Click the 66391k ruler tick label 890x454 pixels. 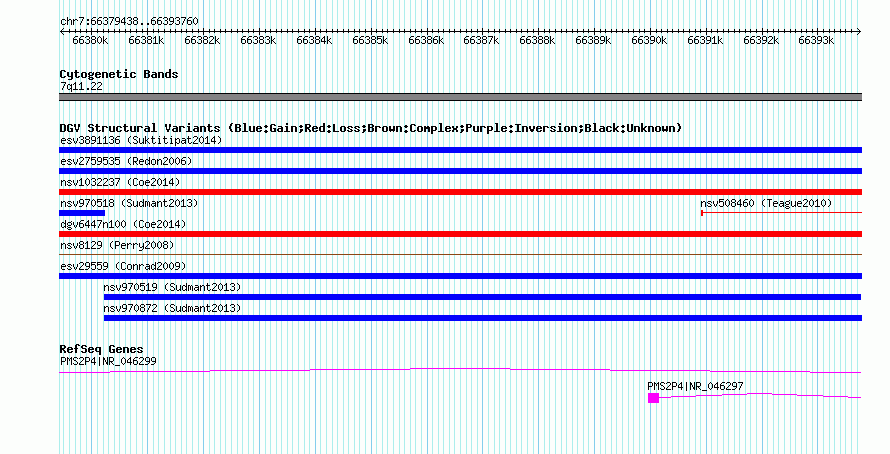[705, 40]
